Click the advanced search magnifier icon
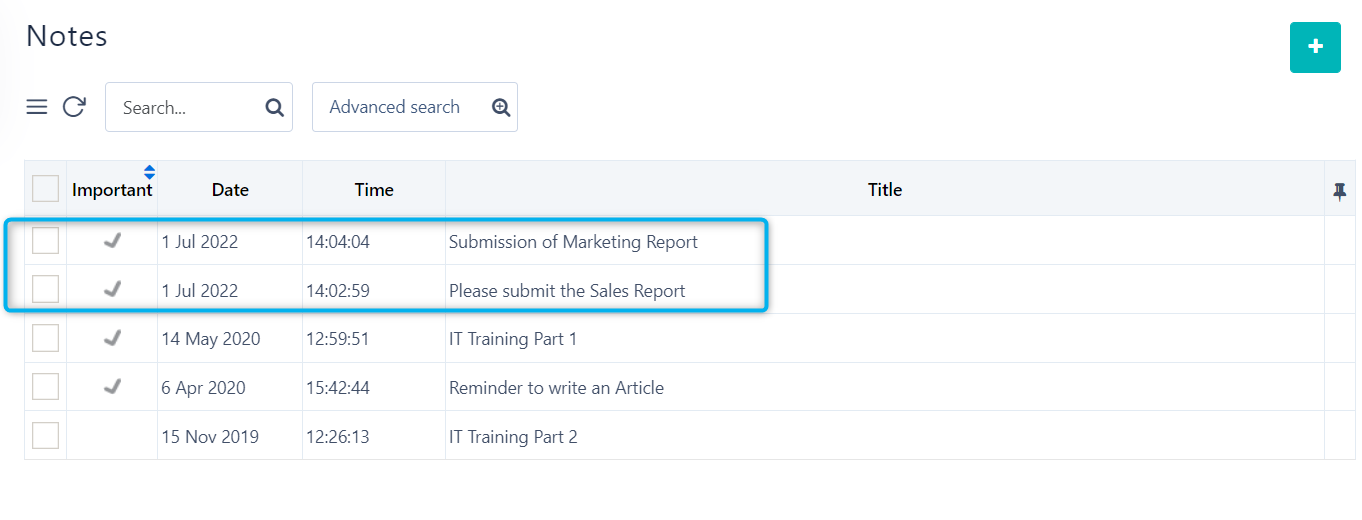Viewport: 1362px width, 520px height. (x=501, y=108)
